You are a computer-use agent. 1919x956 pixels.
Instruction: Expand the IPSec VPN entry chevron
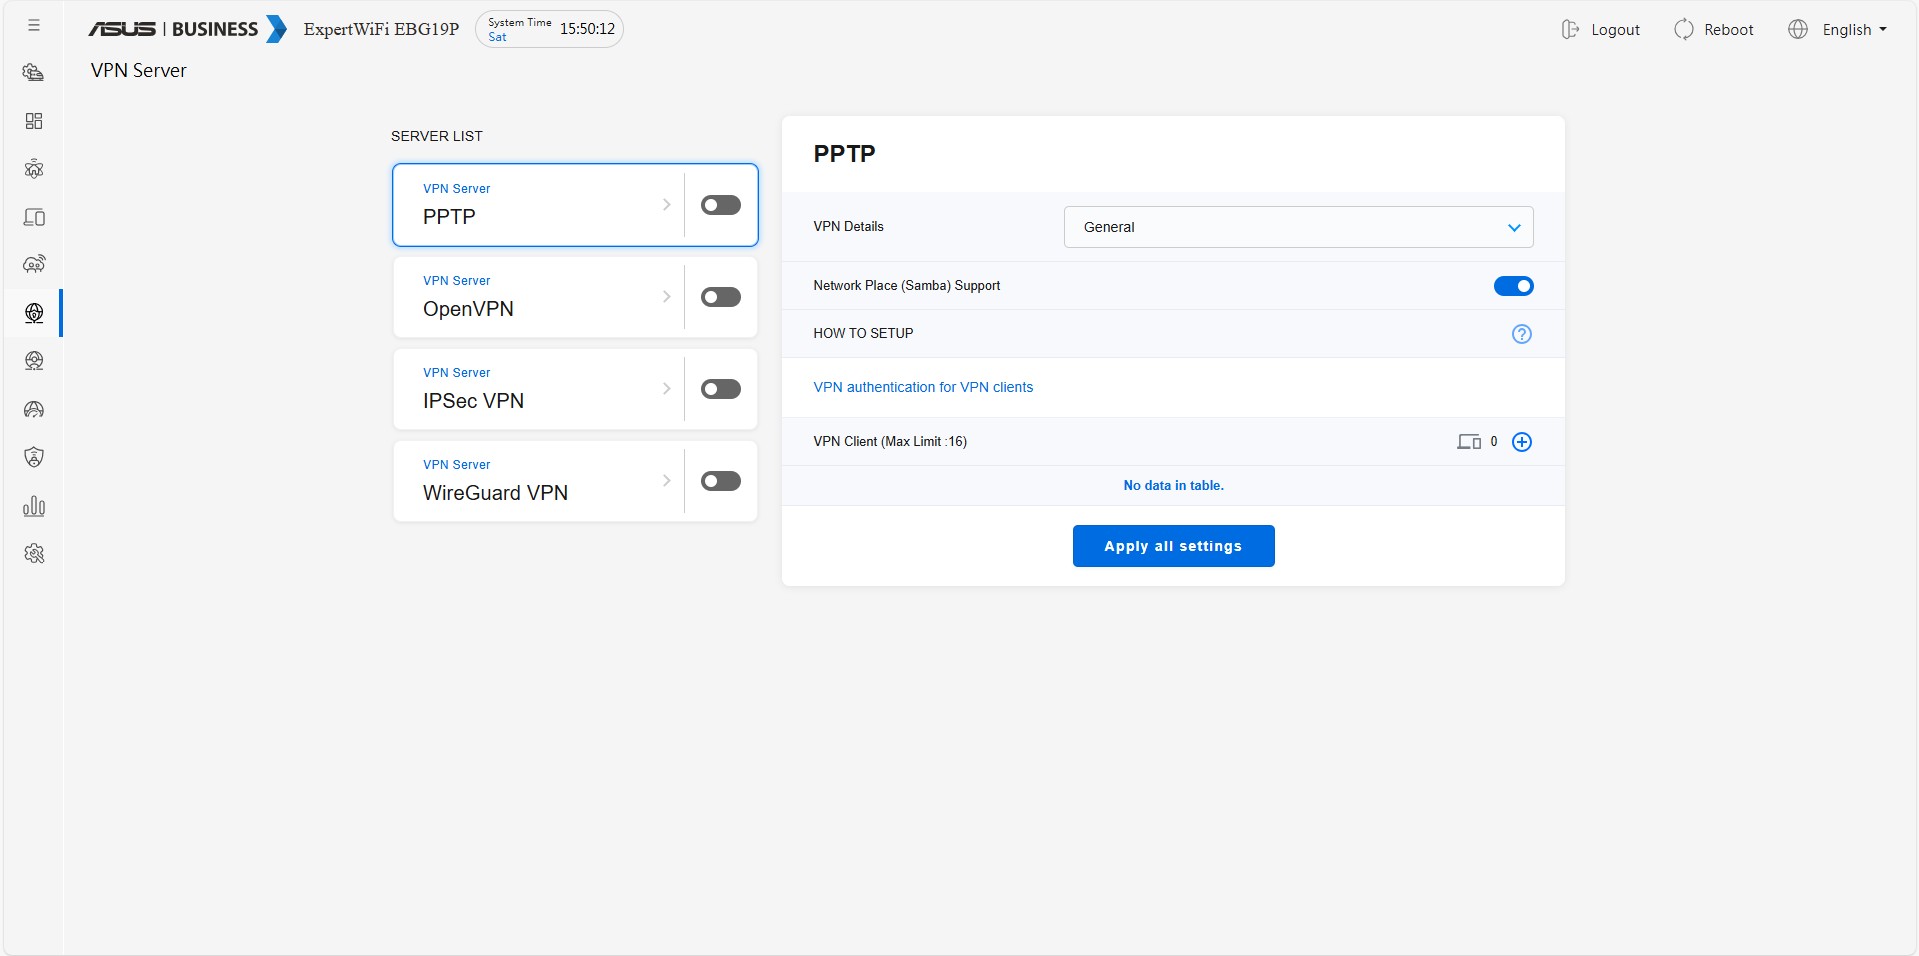pyautogui.click(x=666, y=389)
